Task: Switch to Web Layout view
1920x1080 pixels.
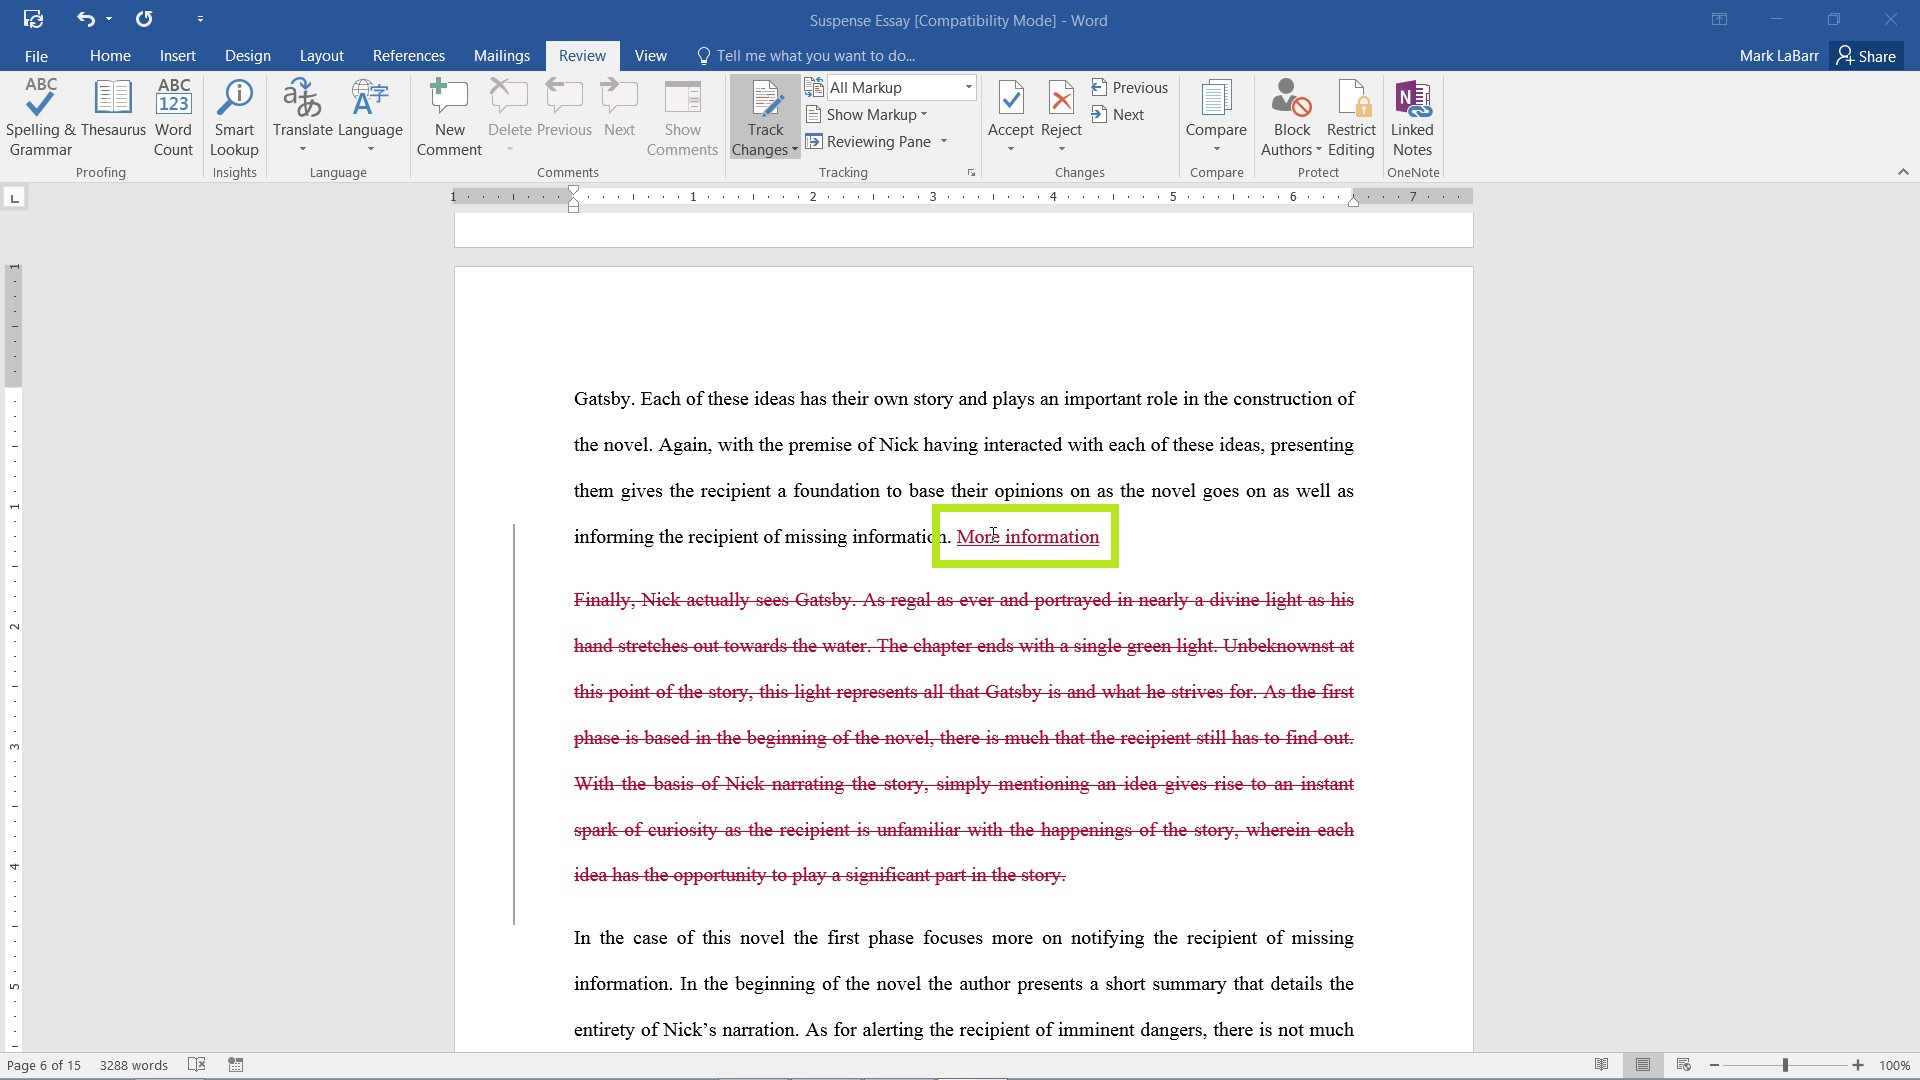Action: tap(1683, 1065)
